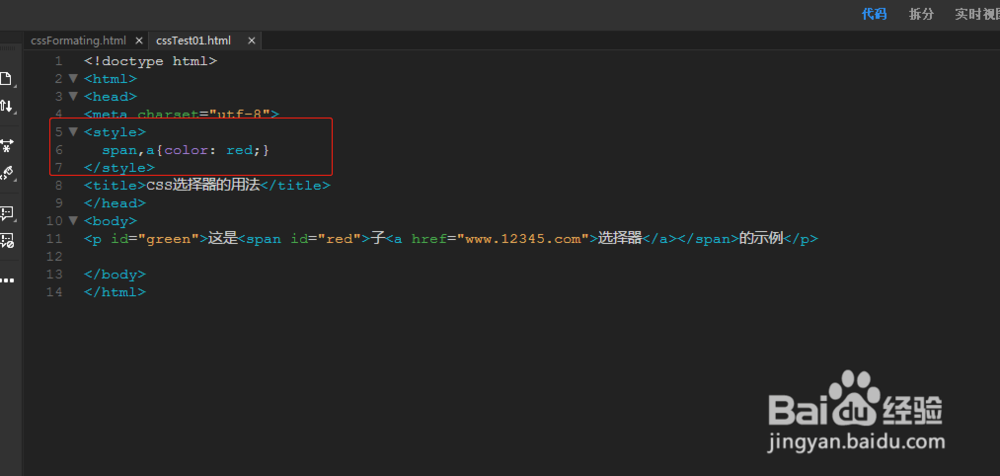Click the closing </body> tag
1000x476 pixels.
pyautogui.click(x=115, y=274)
